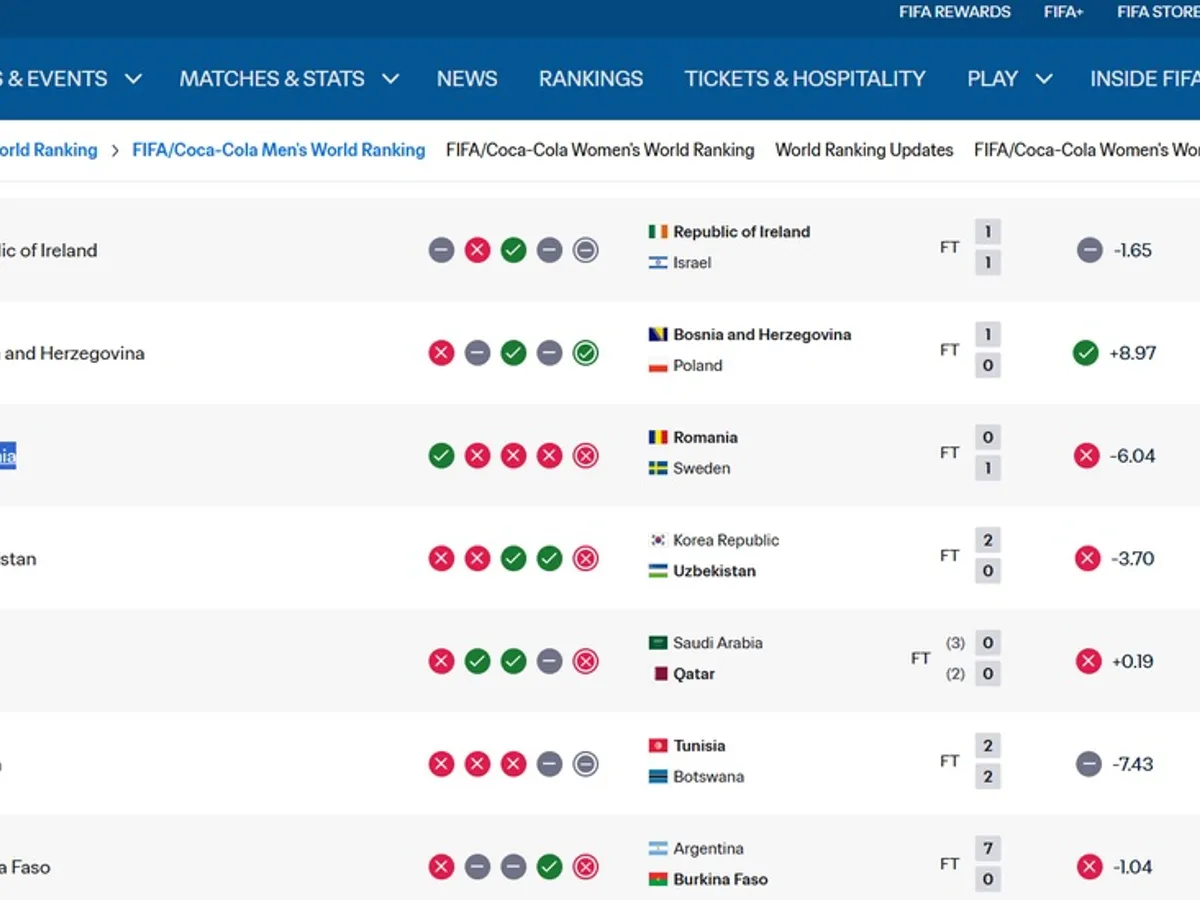The image size is (1200, 900).
Task: Click the Botswana team name
Action: [709, 777]
